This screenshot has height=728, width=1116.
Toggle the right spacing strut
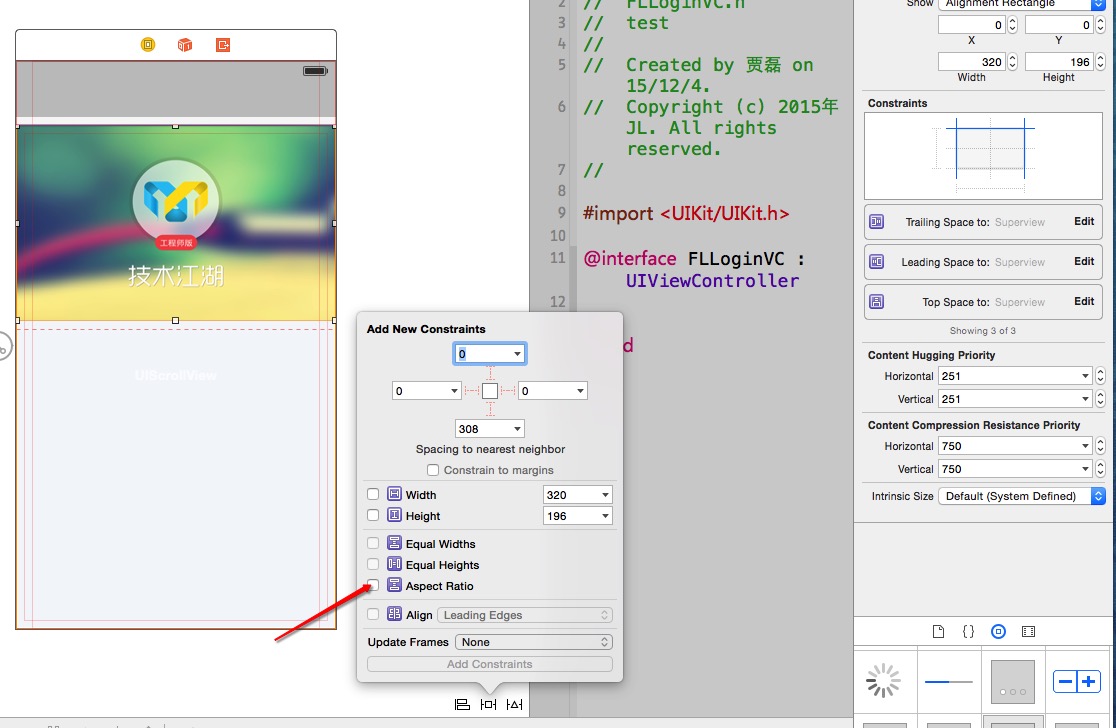(x=507, y=391)
